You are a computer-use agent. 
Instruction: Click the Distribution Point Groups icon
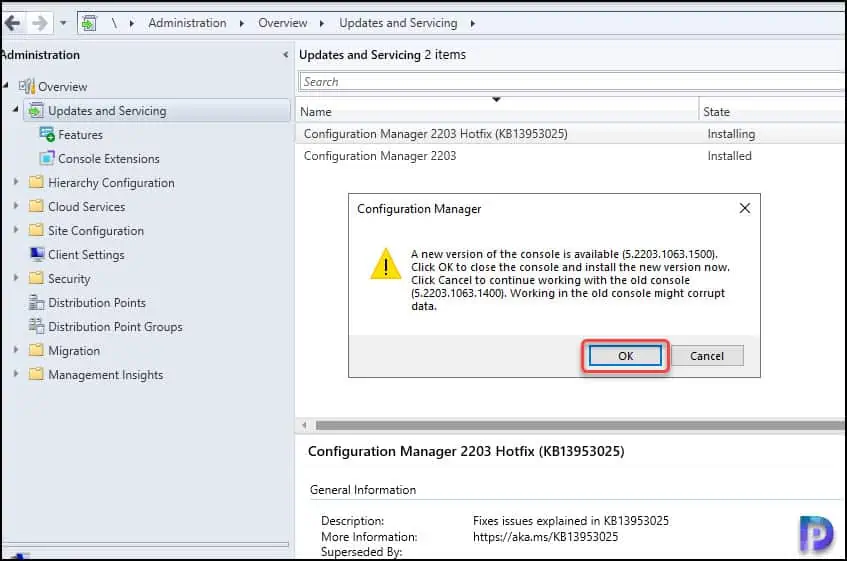[x=36, y=326]
